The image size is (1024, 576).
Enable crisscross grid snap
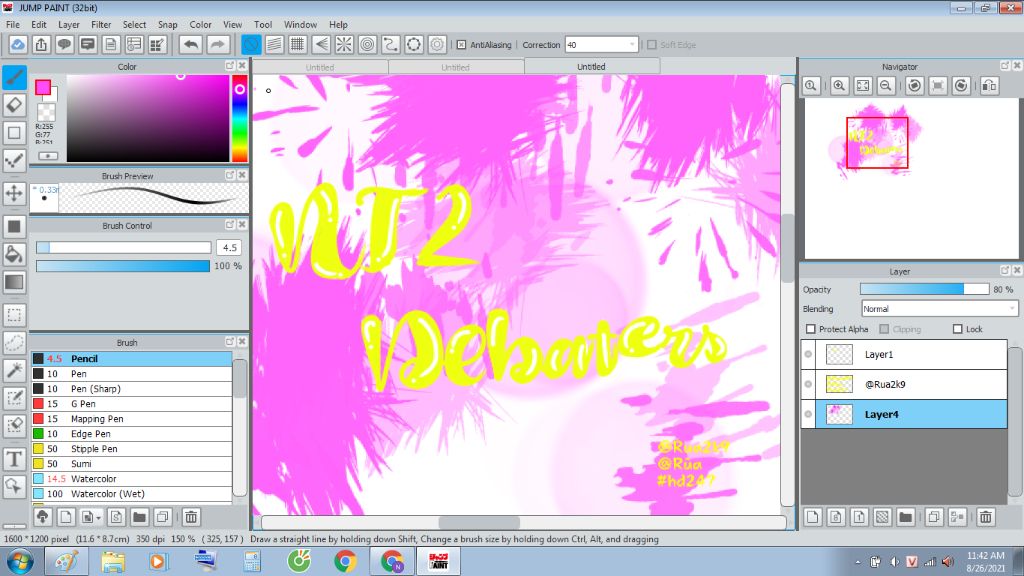(297, 44)
